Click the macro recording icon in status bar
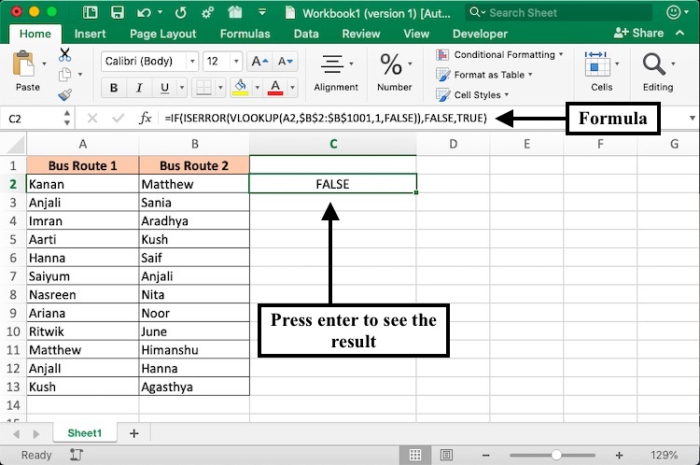Viewport: 700px width, 465px height. [x=76, y=455]
